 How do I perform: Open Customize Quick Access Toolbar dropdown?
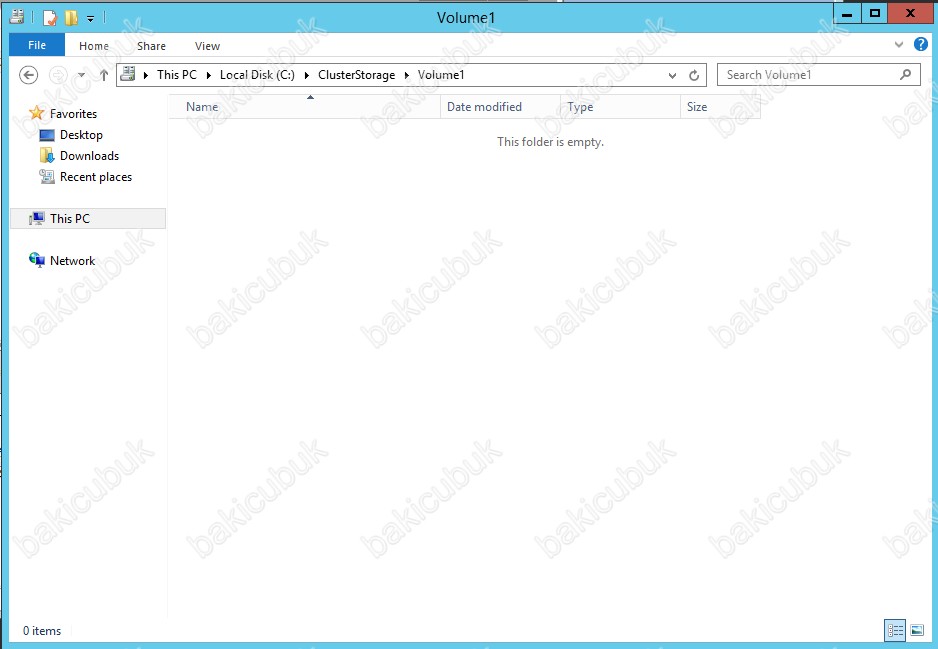click(x=90, y=18)
